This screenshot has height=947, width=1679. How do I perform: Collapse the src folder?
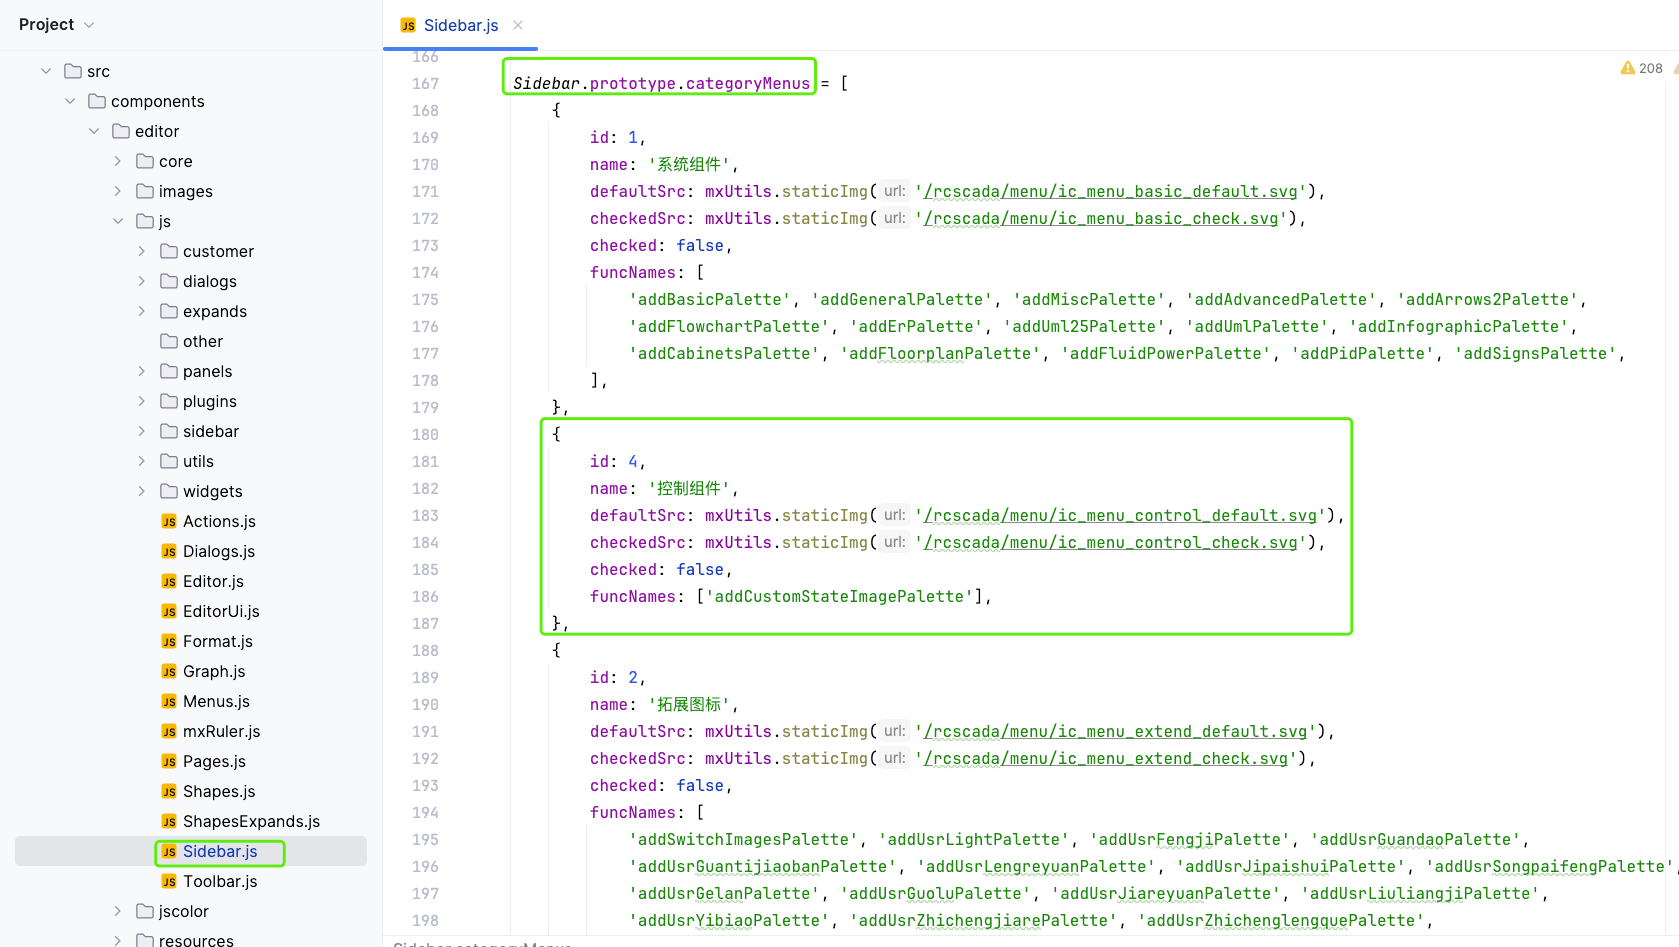[46, 71]
